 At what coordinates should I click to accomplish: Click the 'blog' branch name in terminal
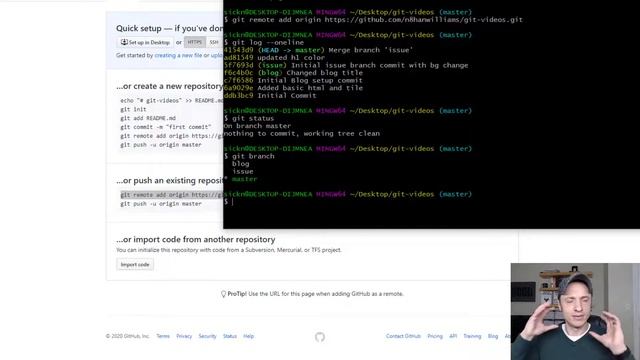(240, 164)
